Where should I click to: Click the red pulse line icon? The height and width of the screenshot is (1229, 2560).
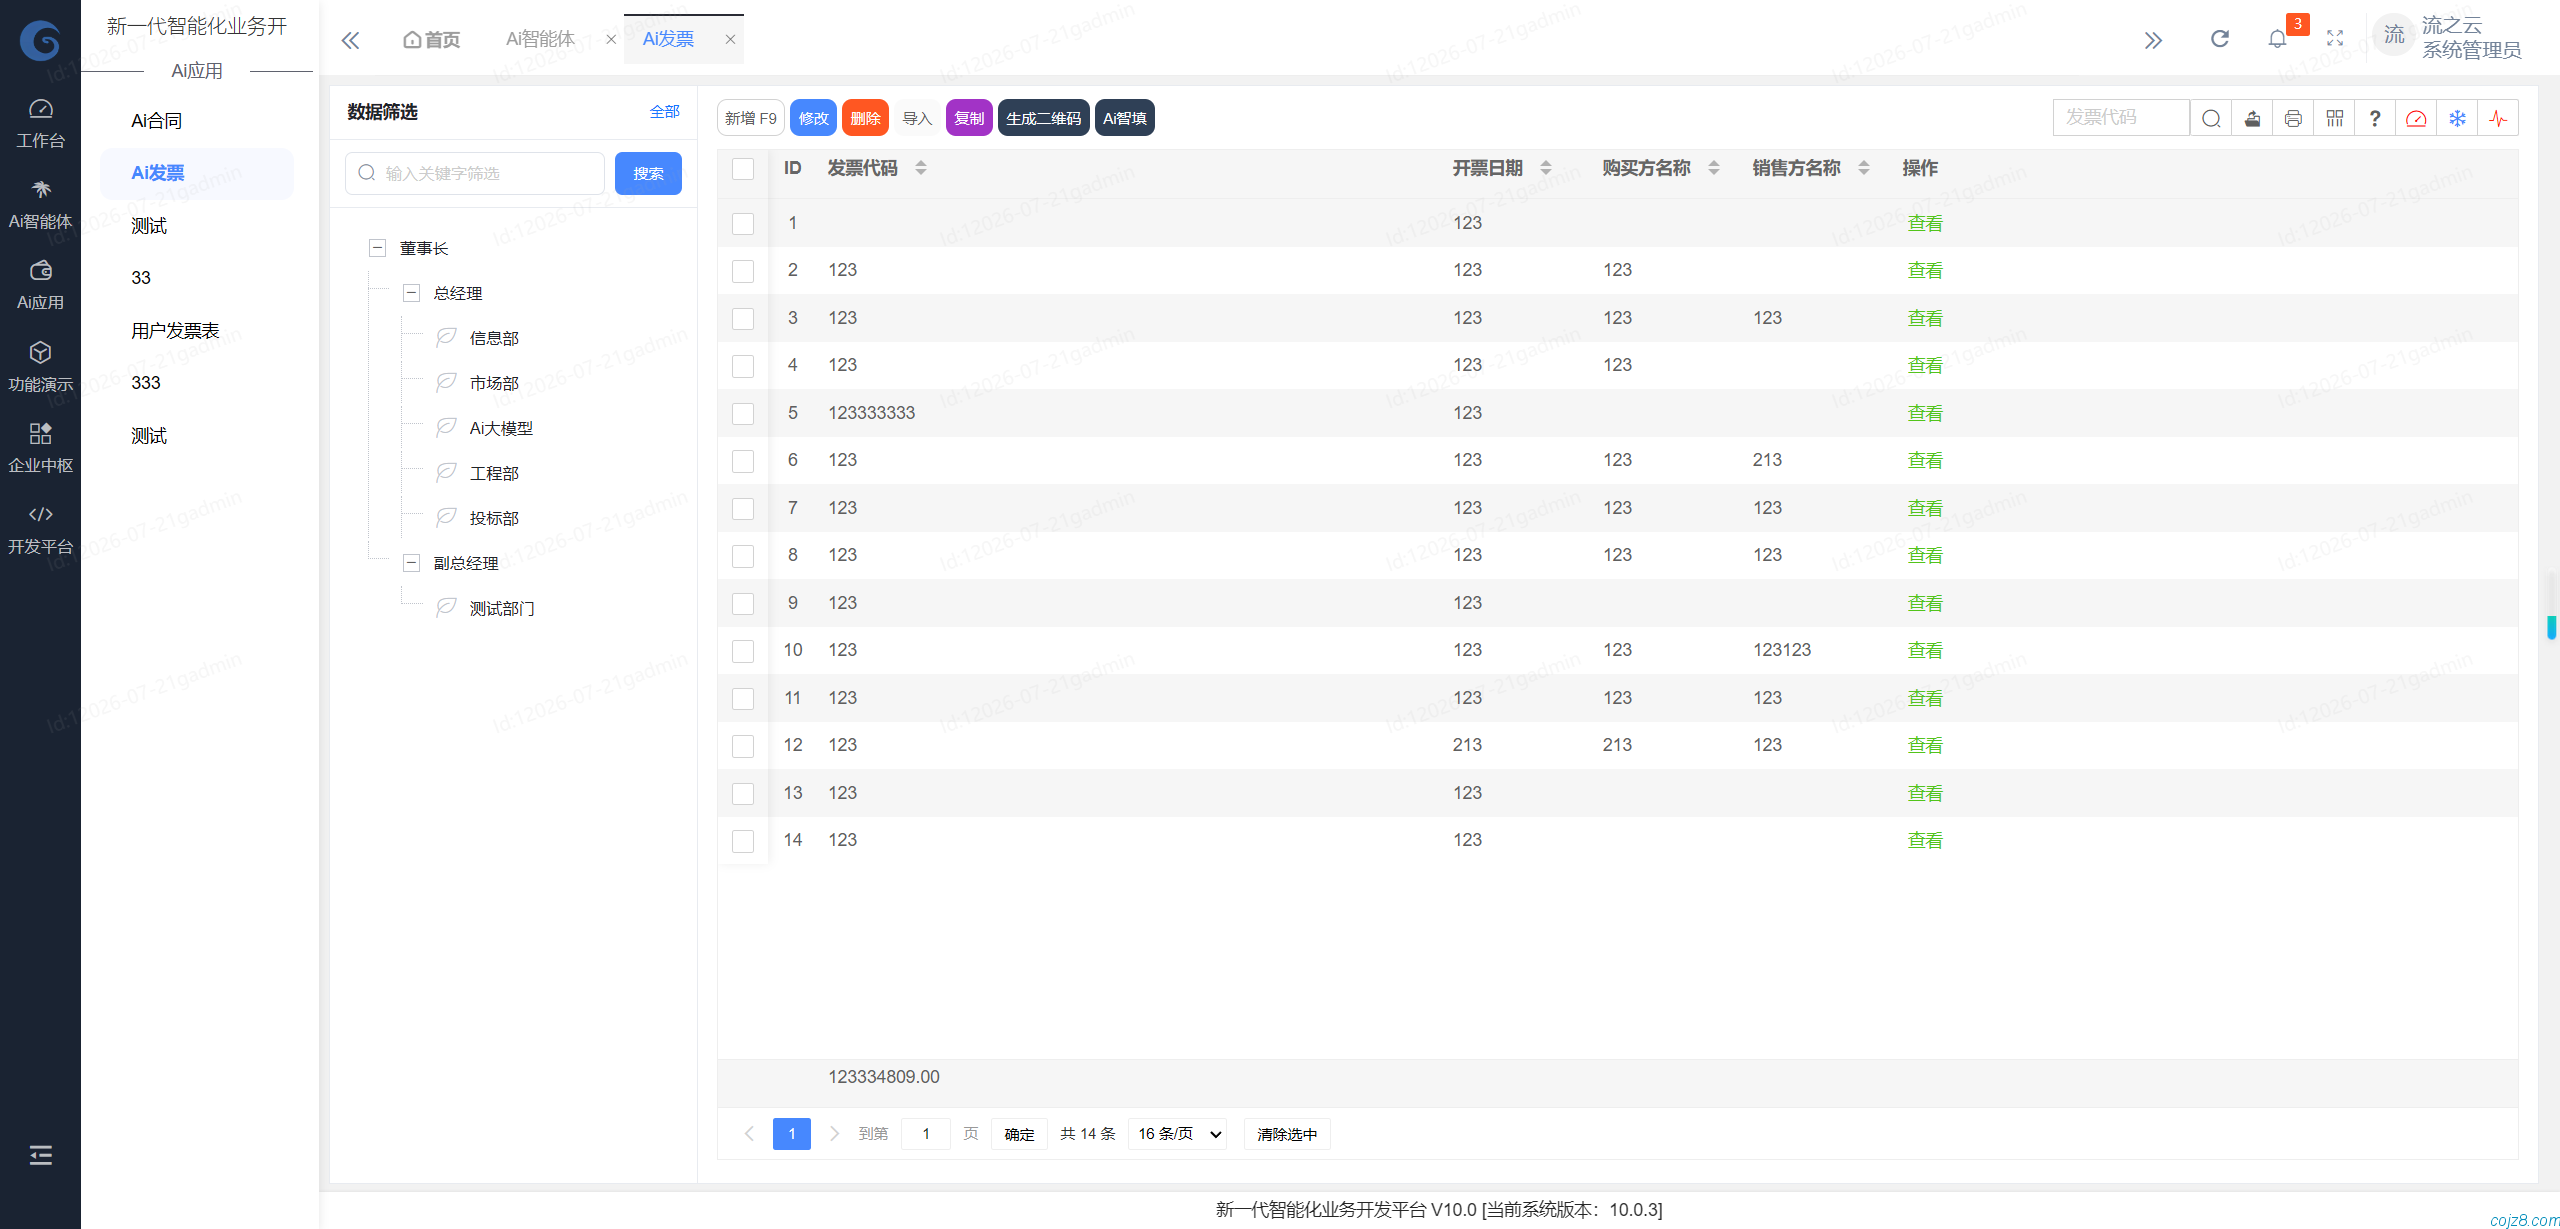(2498, 118)
